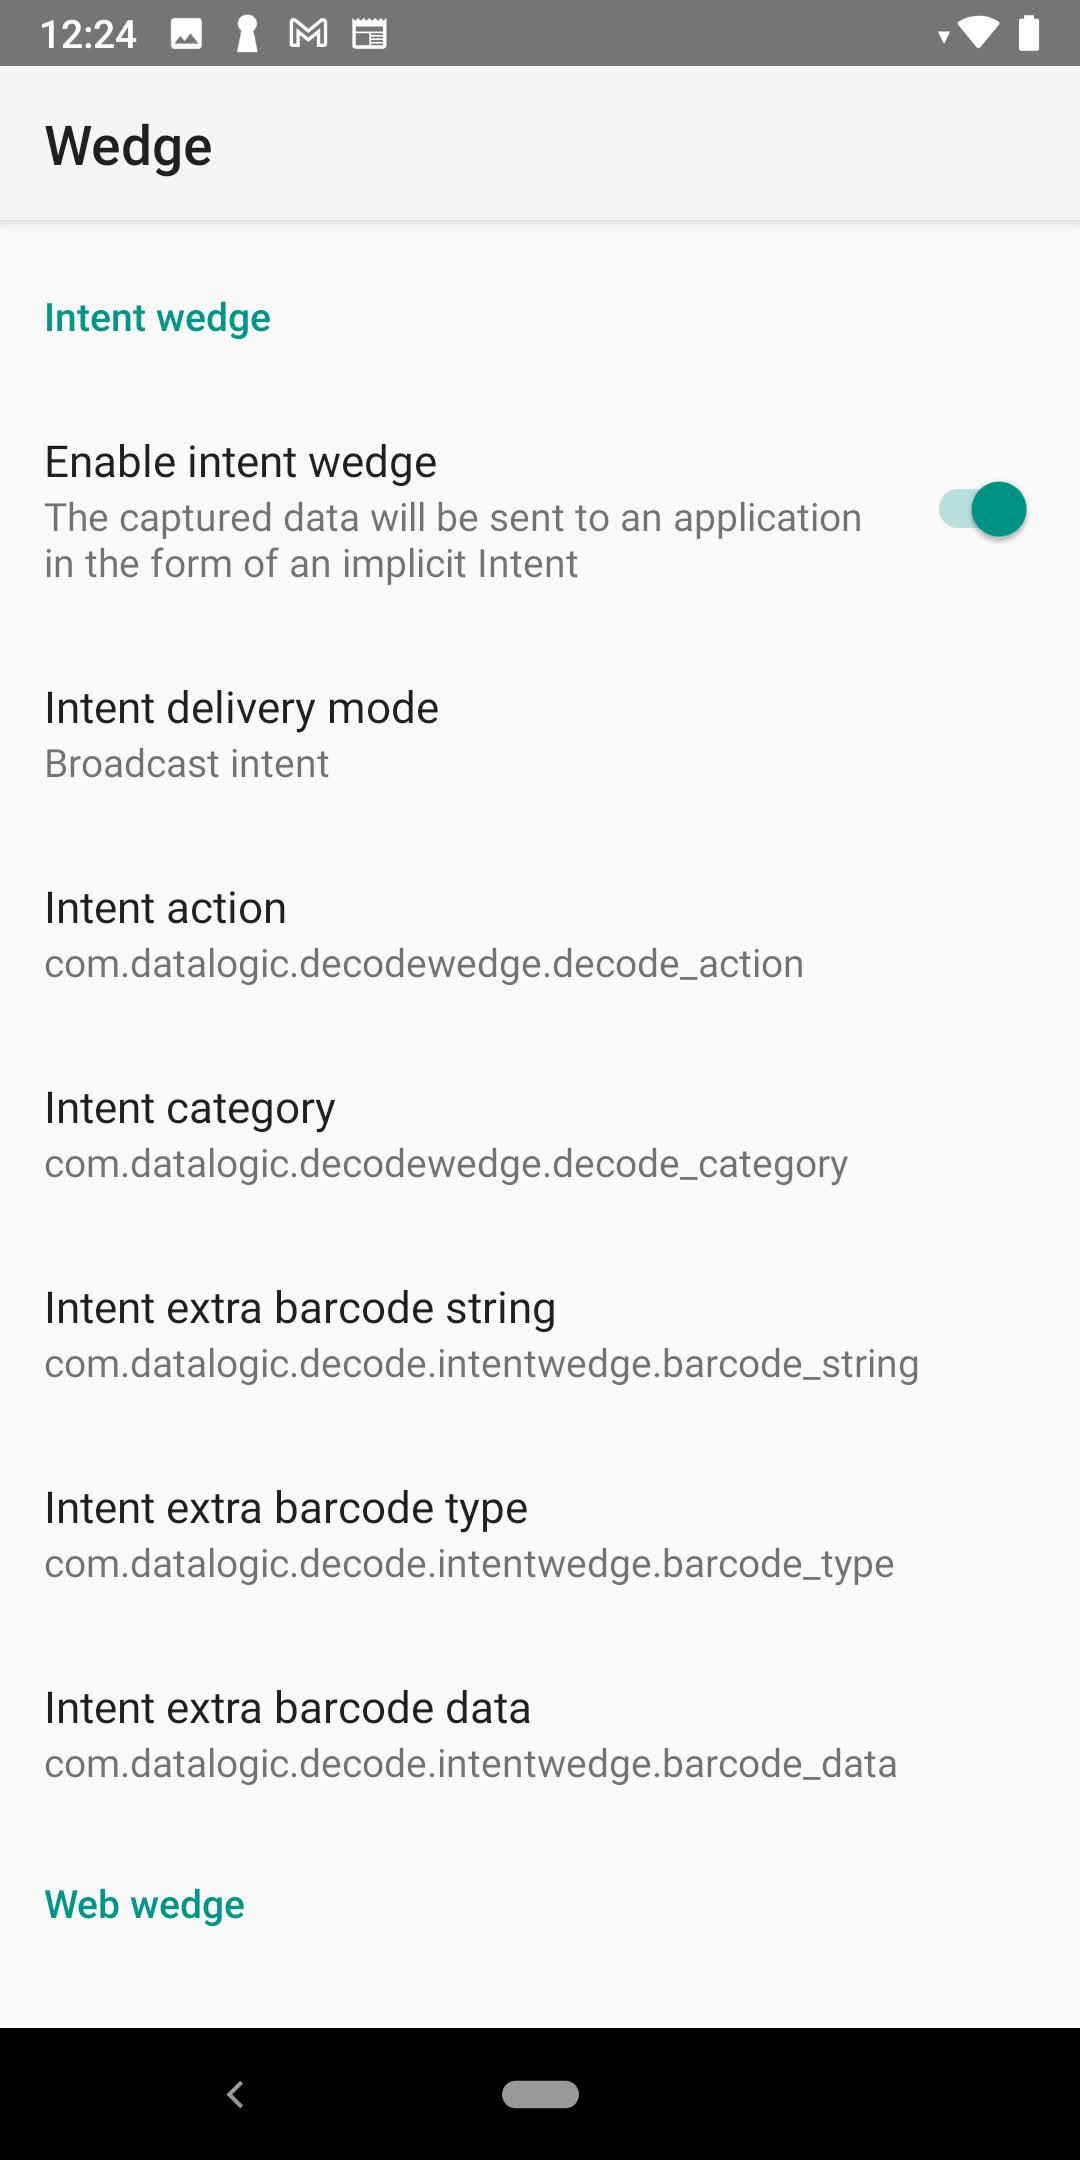Tap the calendar notification icon
1080x2160 pixels.
[369, 34]
